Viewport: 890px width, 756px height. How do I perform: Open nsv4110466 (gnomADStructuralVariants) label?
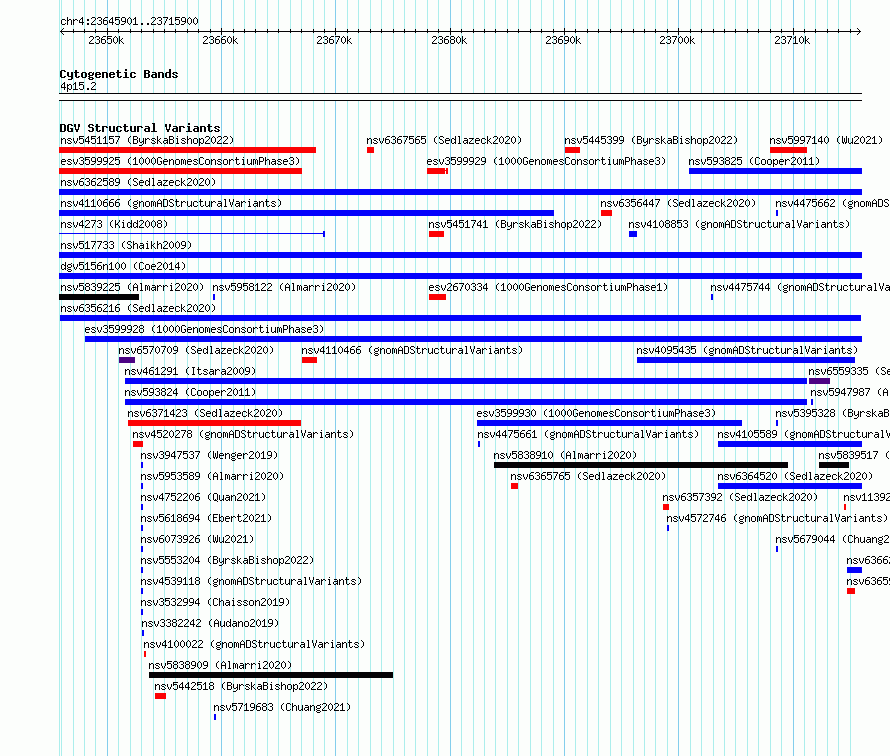(x=412, y=350)
